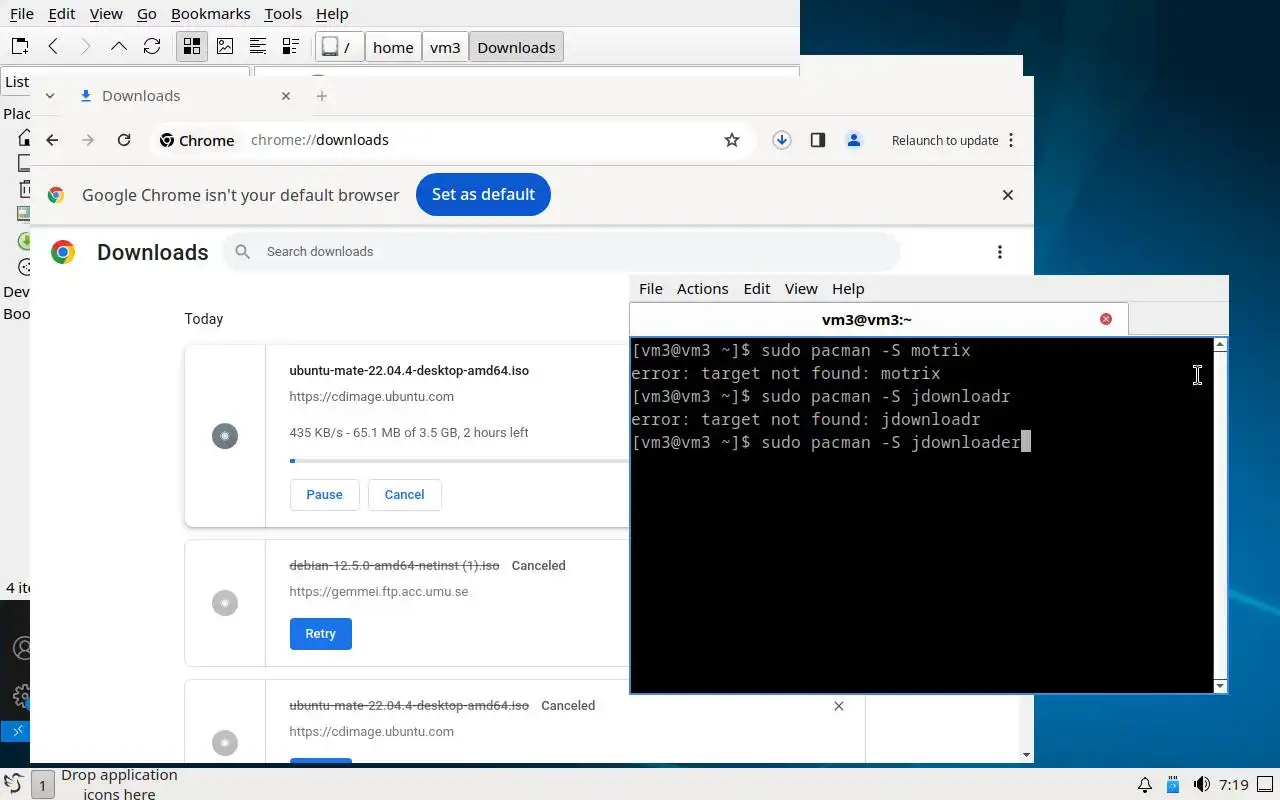Click the disc icon of the debian download
Screen dimensions: 1280x800
tap(225, 603)
